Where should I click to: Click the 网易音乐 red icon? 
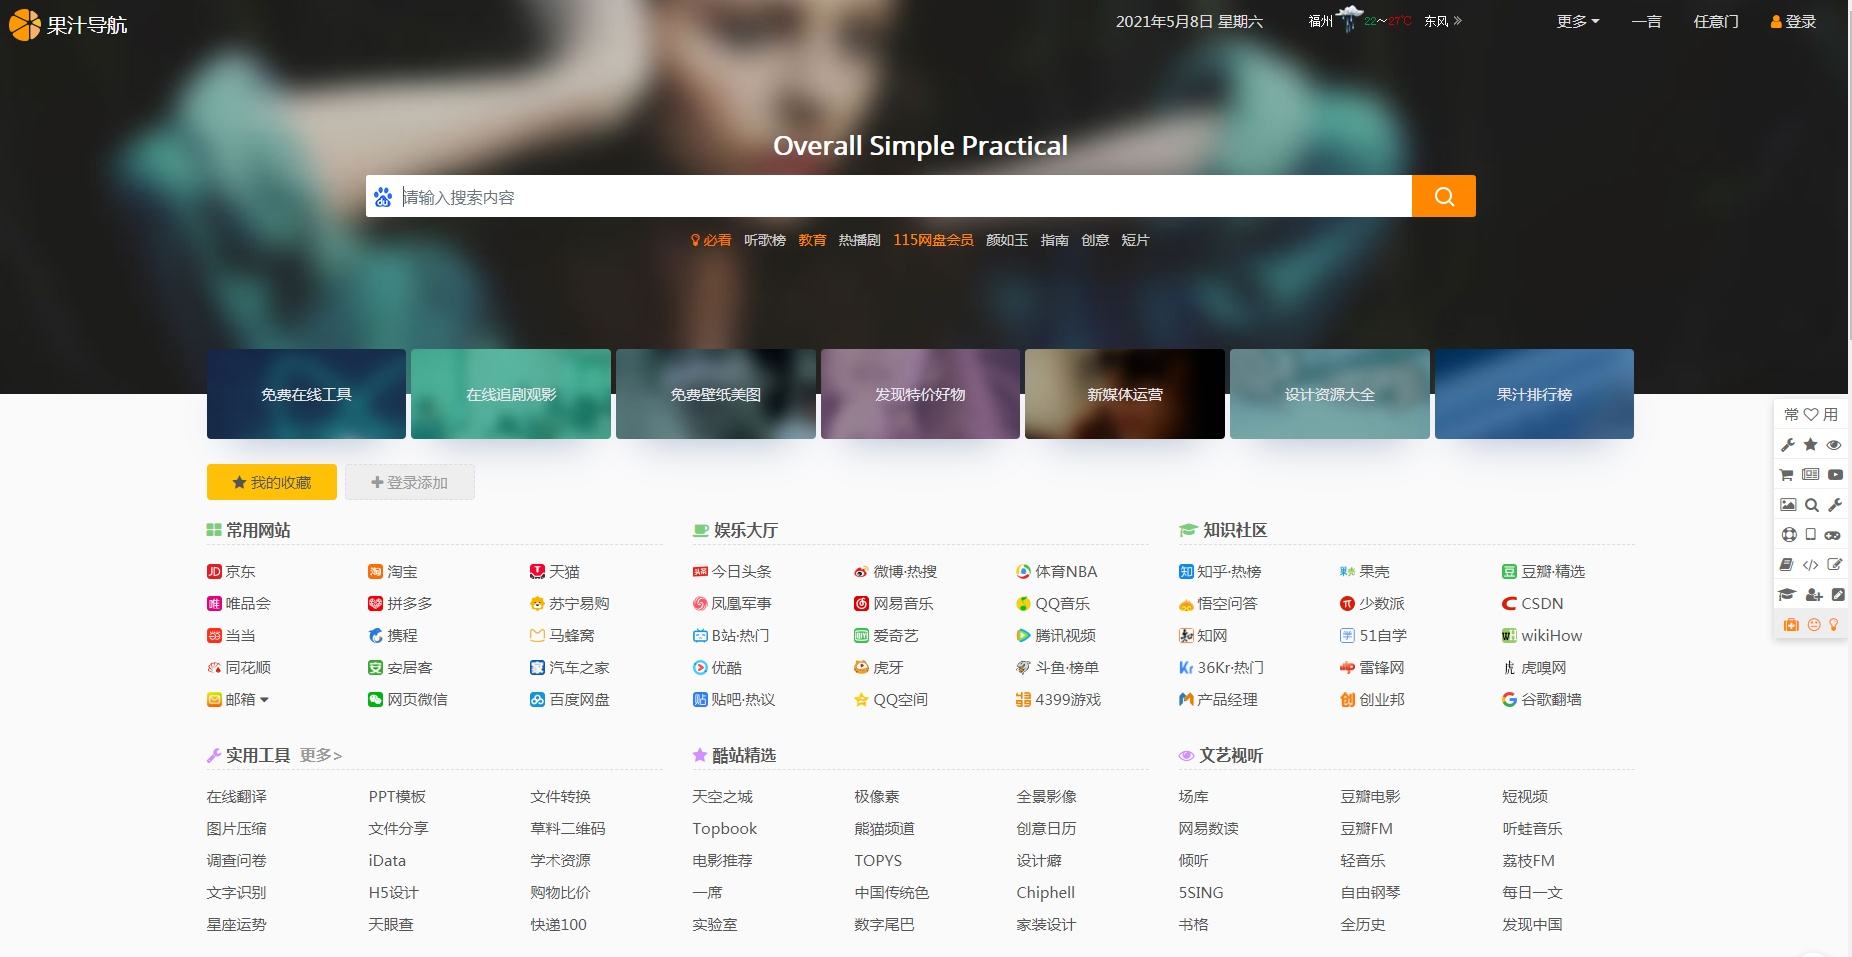pyautogui.click(x=861, y=604)
